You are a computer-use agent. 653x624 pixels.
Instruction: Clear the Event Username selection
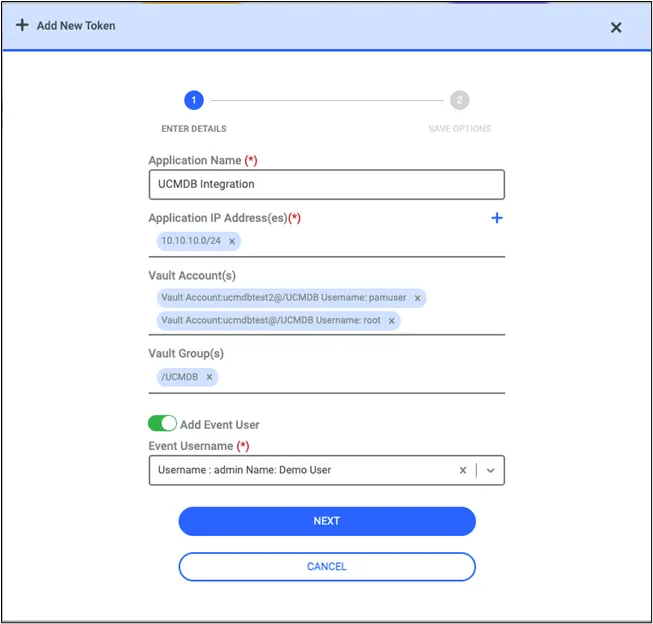point(463,470)
